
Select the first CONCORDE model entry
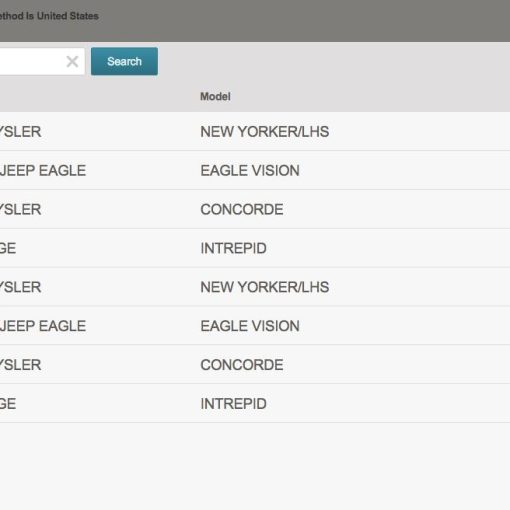[242, 209]
